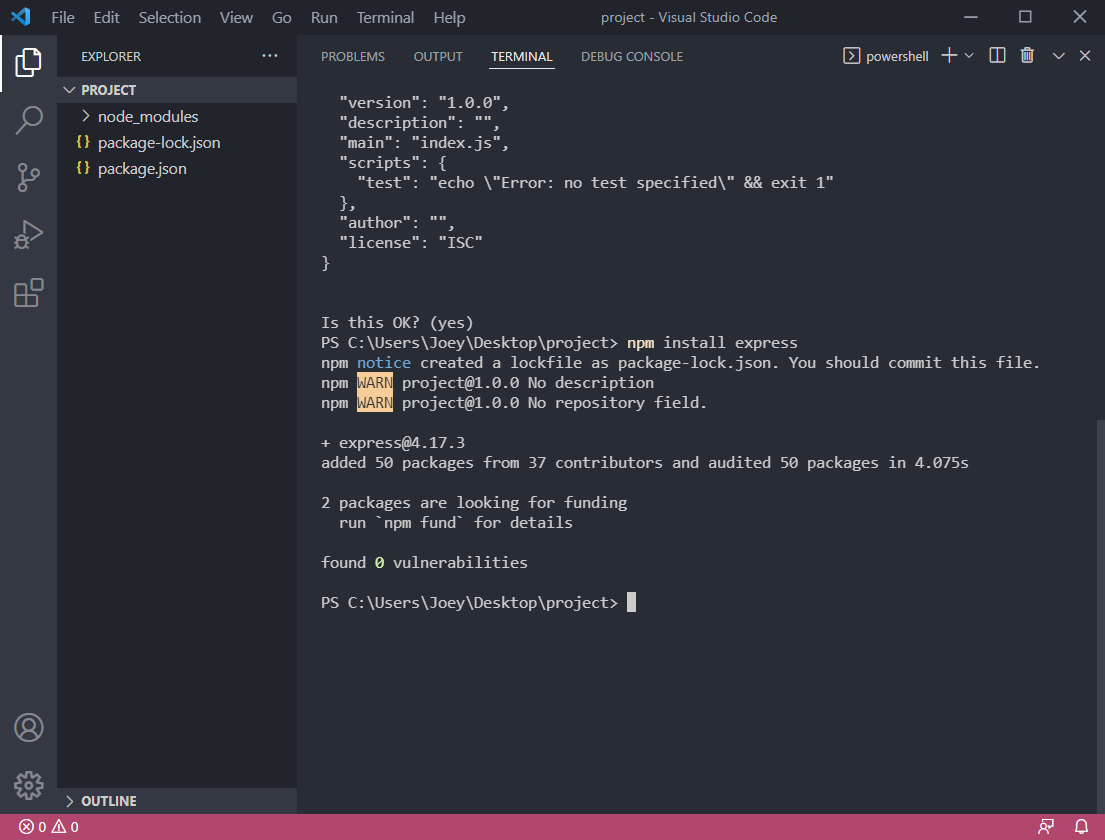Open the Extensions view
This screenshot has width=1105, height=840.
28,292
